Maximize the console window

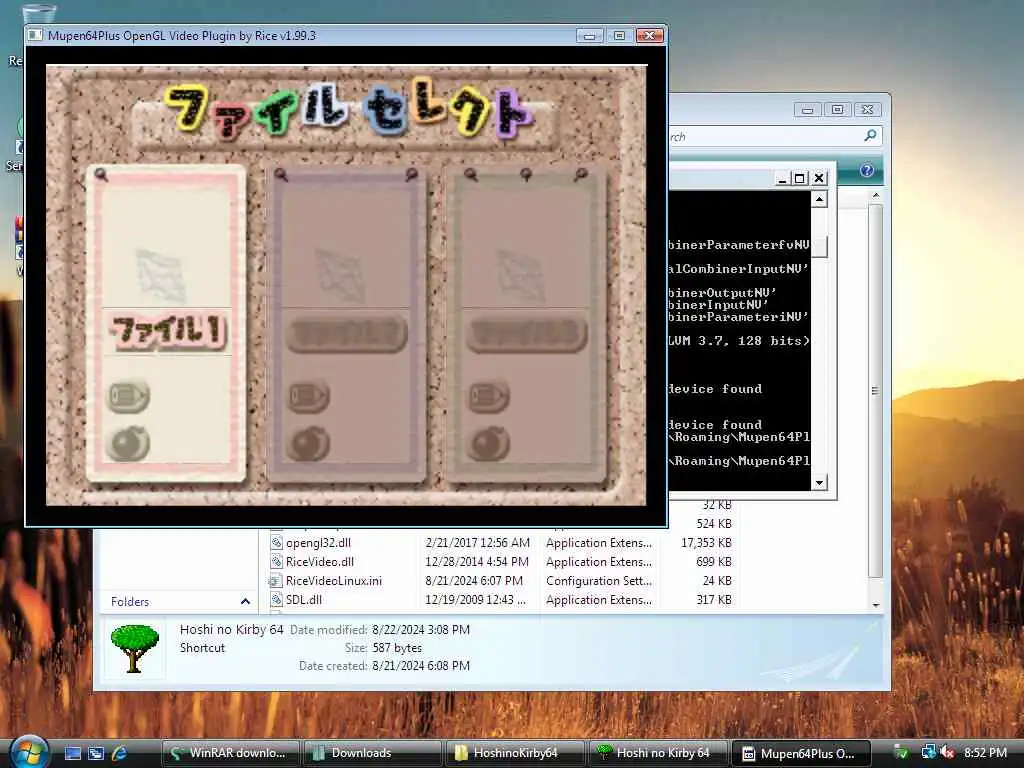click(800, 178)
